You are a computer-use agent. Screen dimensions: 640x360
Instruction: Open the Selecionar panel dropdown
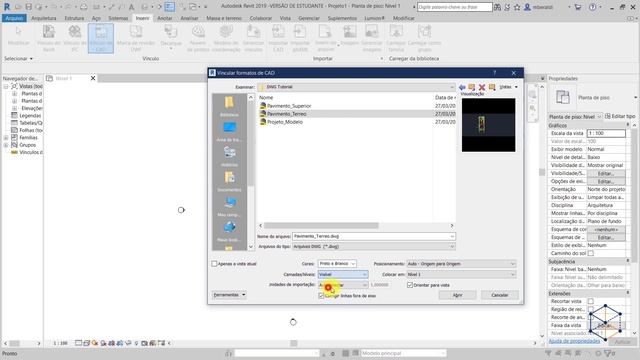(18, 59)
